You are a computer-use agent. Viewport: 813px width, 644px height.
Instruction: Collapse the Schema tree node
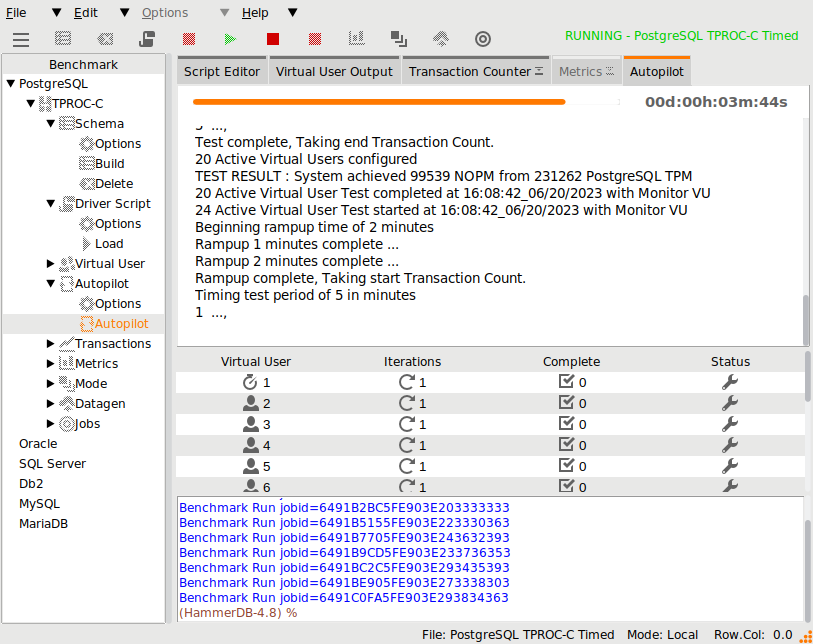click(50, 123)
